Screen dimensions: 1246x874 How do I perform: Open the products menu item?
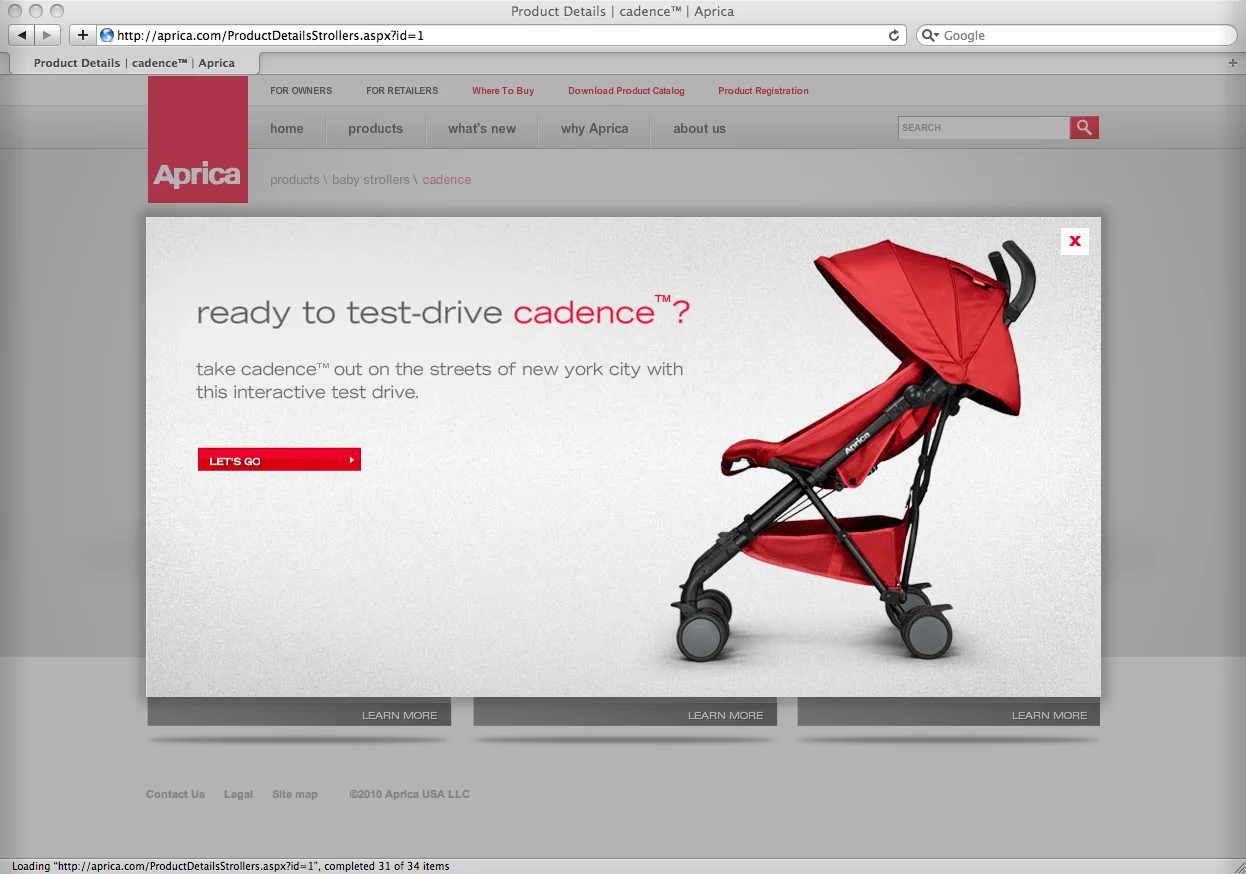pyautogui.click(x=375, y=128)
